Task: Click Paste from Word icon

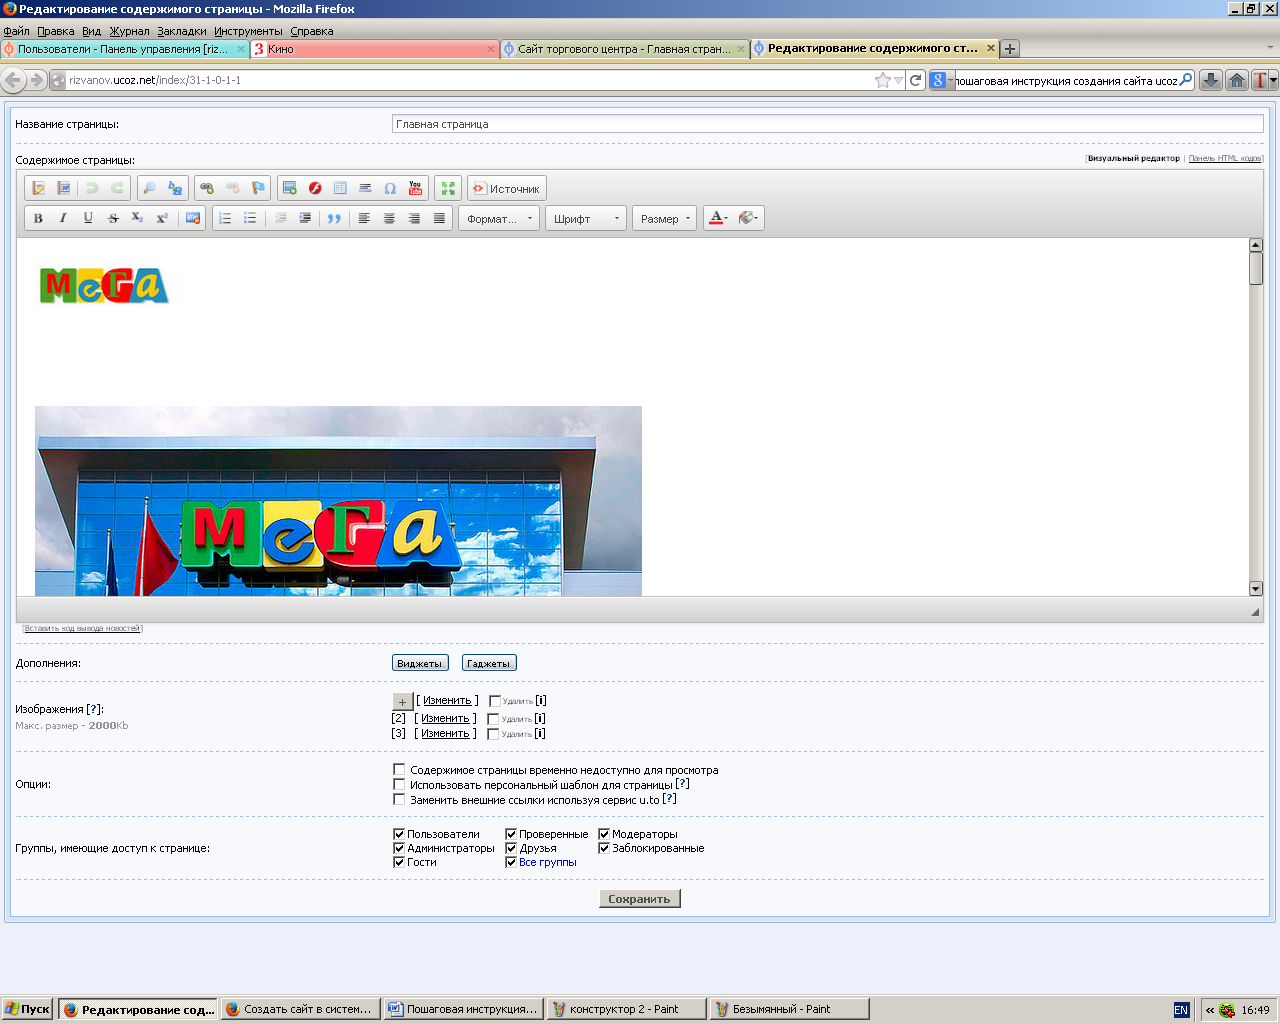Action: [x=64, y=188]
